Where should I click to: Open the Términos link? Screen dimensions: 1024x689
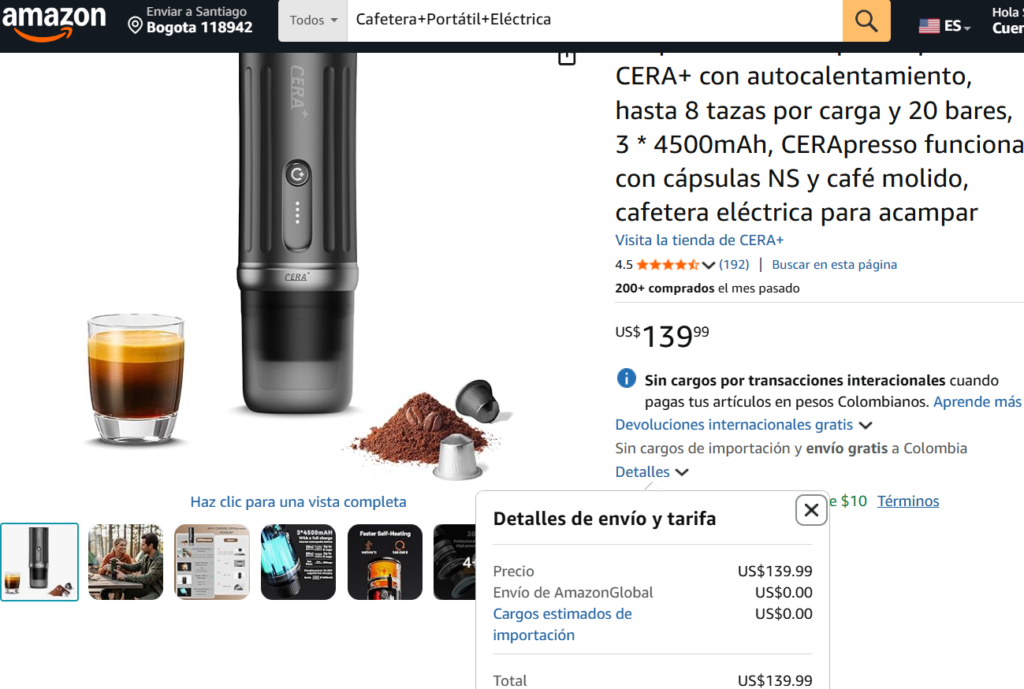pyautogui.click(x=908, y=501)
